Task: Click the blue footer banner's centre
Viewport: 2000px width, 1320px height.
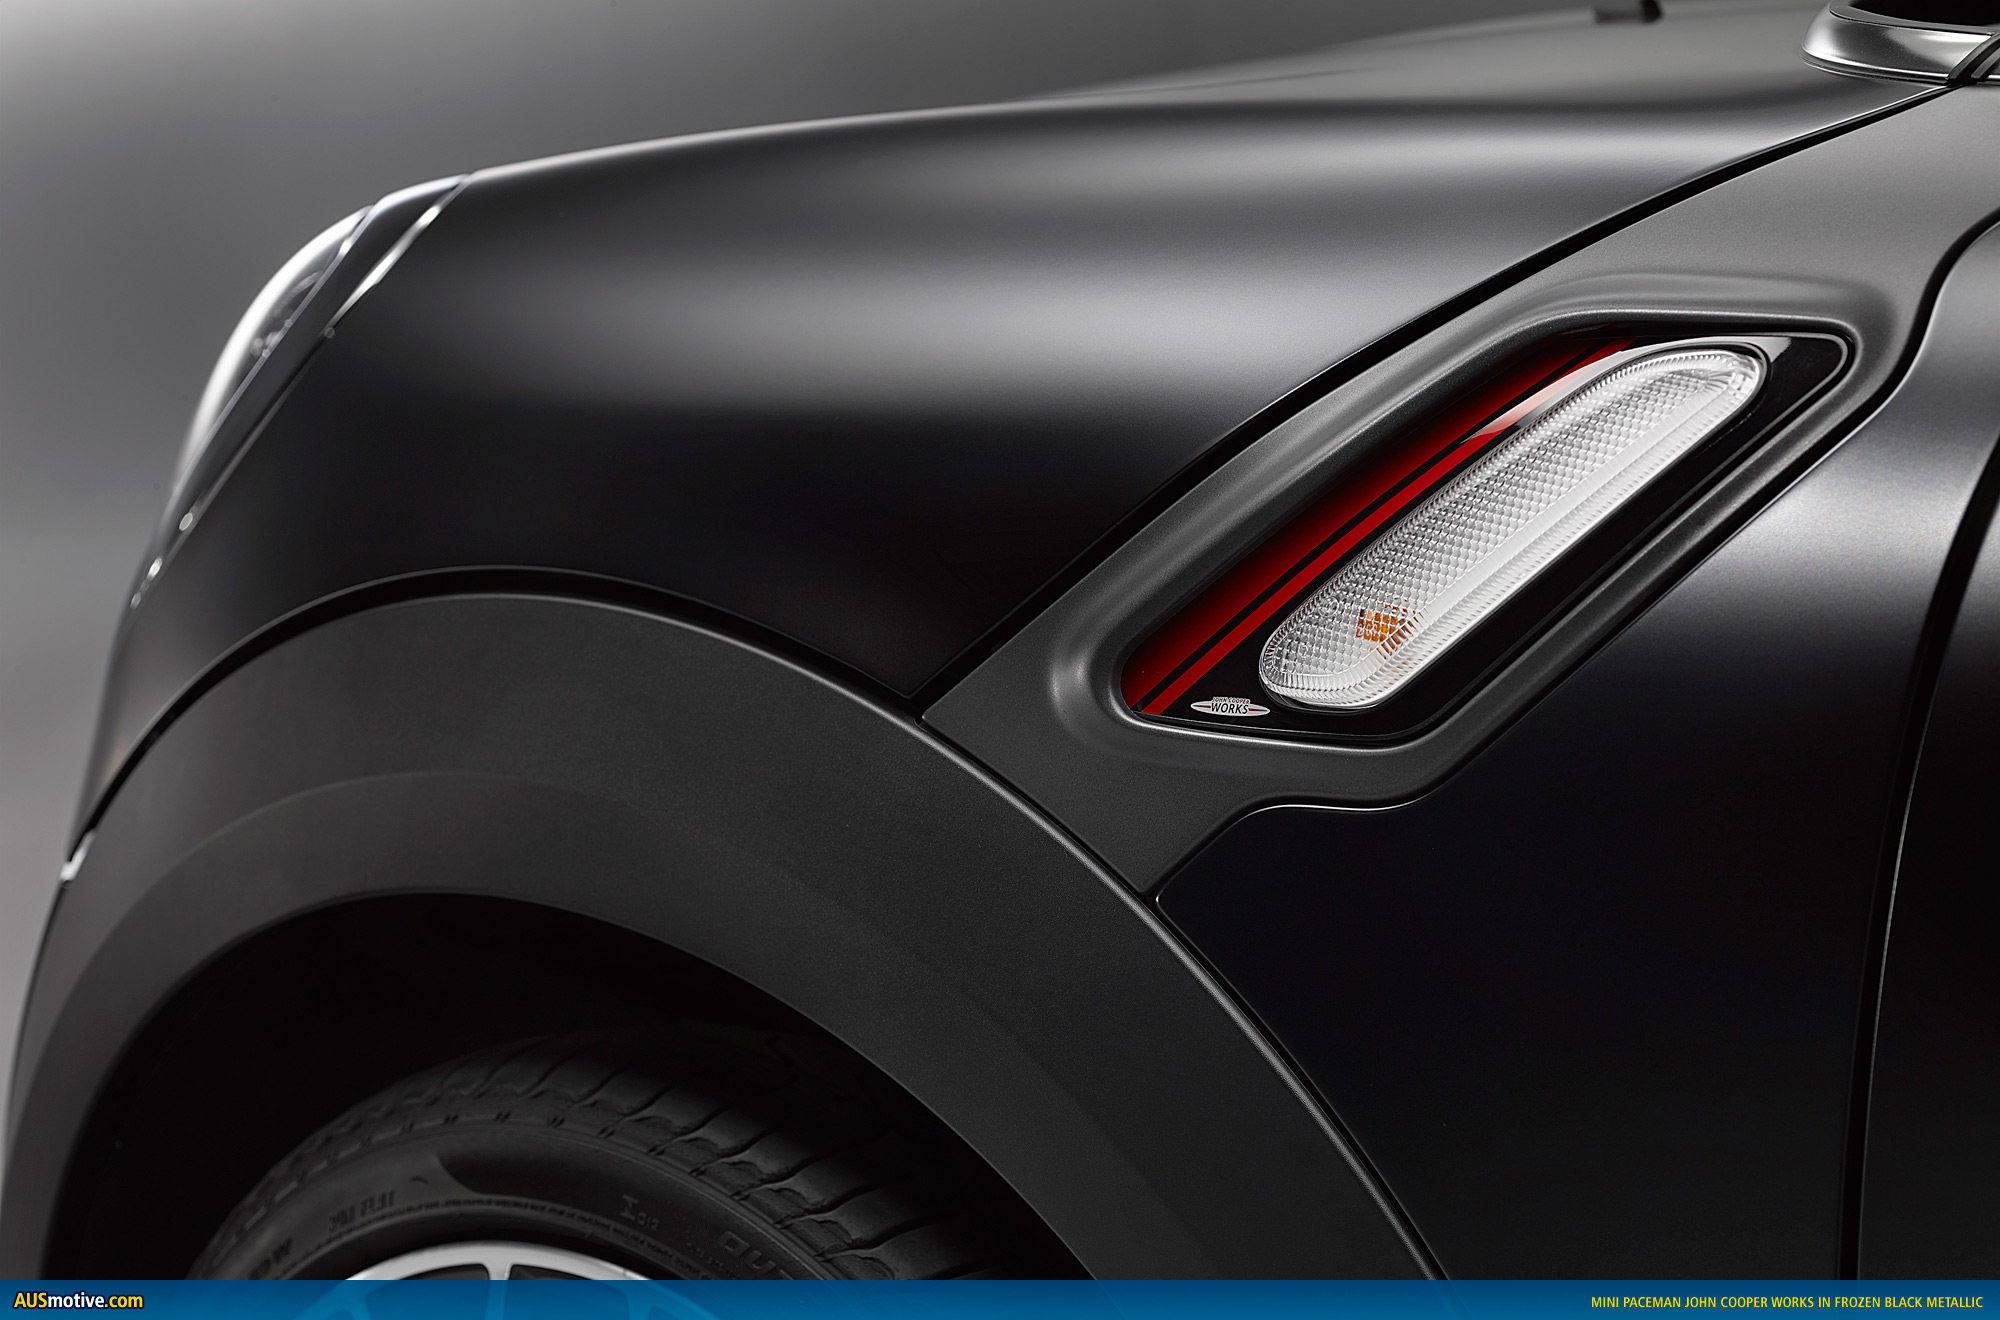Action: 1000,1301
